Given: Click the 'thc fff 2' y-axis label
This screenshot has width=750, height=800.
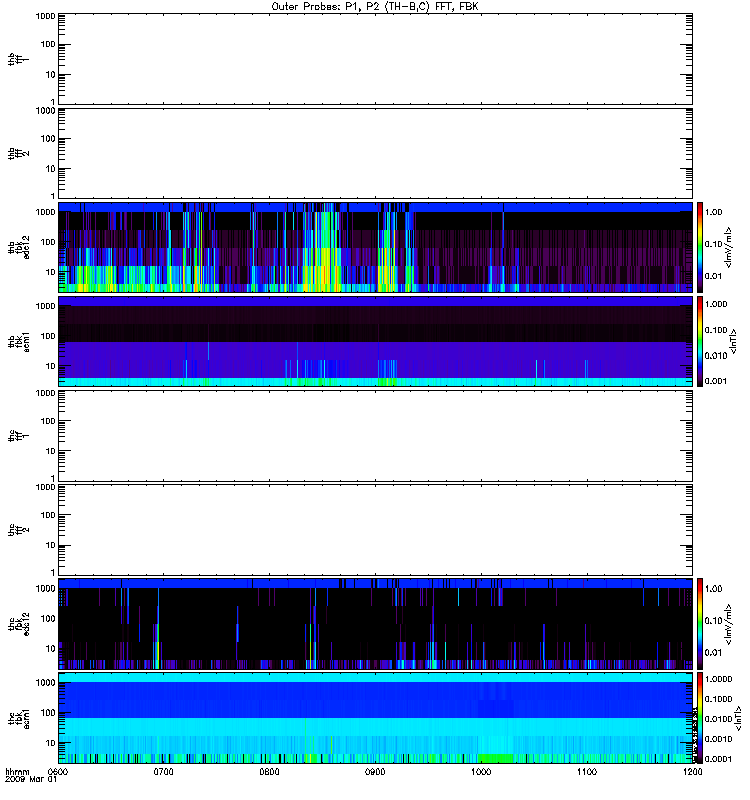Looking at the screenshot, I should 18,530.
